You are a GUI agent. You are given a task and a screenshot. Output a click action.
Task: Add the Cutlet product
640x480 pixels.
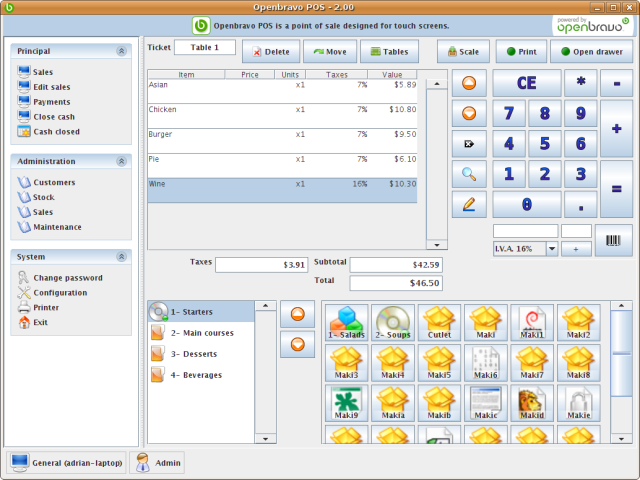[439, 322]
